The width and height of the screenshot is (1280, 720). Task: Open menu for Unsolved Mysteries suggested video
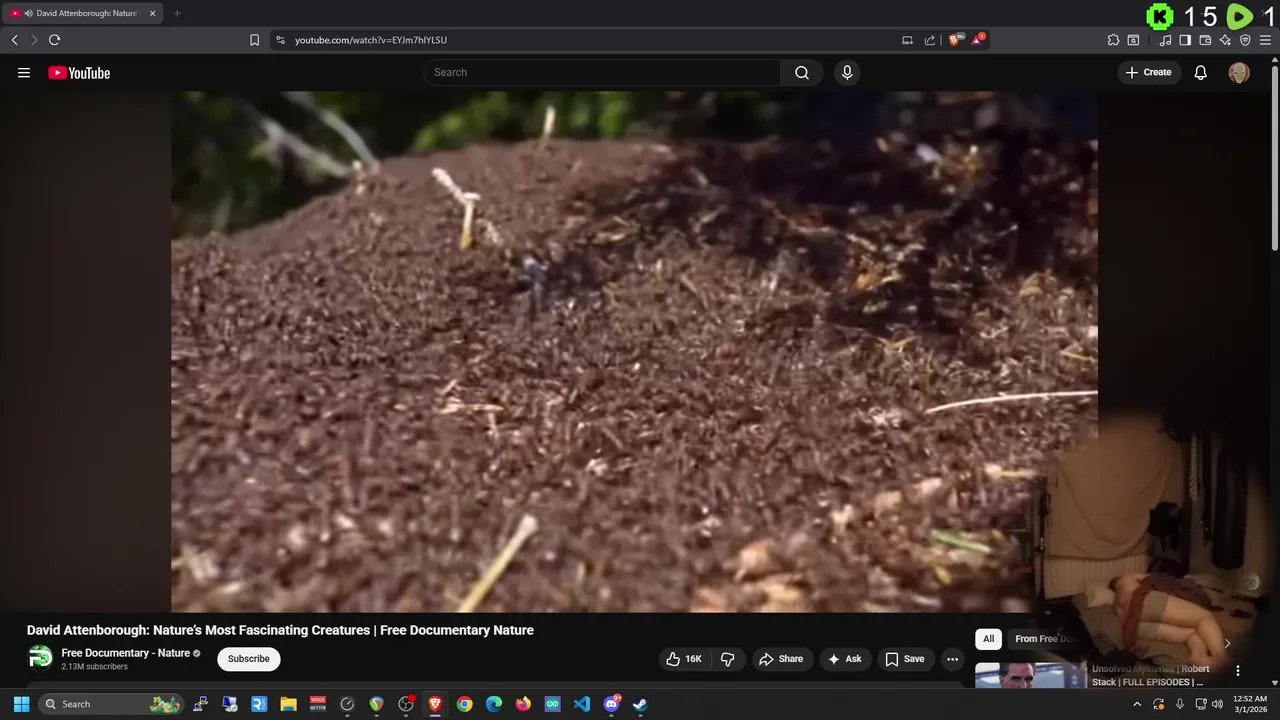coord(1237,671)
